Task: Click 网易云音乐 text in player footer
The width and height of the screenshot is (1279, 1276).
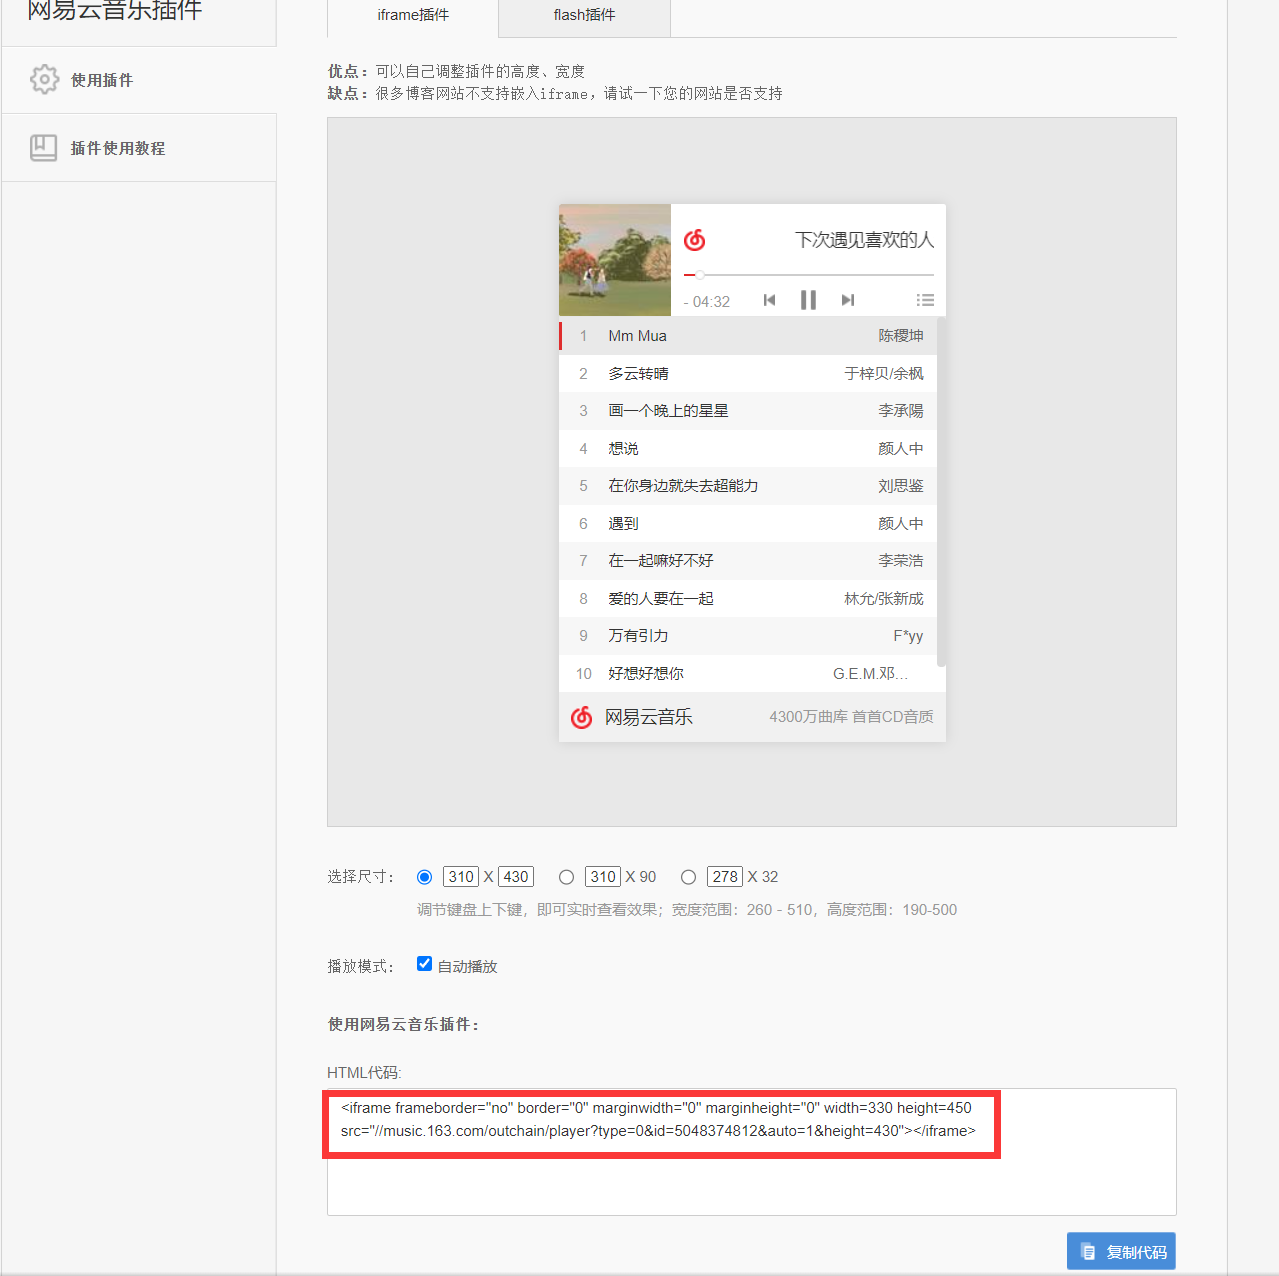Action: coord(649,717)
